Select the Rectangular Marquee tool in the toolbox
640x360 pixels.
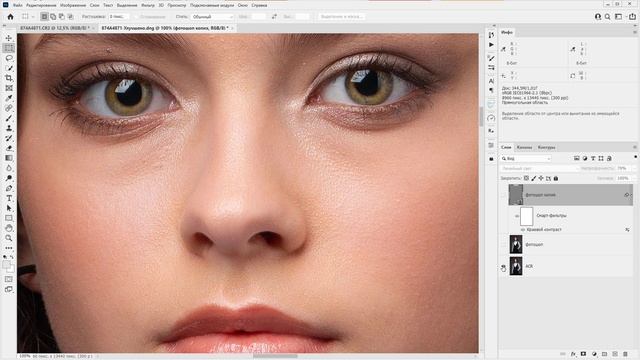pos(9,48)
